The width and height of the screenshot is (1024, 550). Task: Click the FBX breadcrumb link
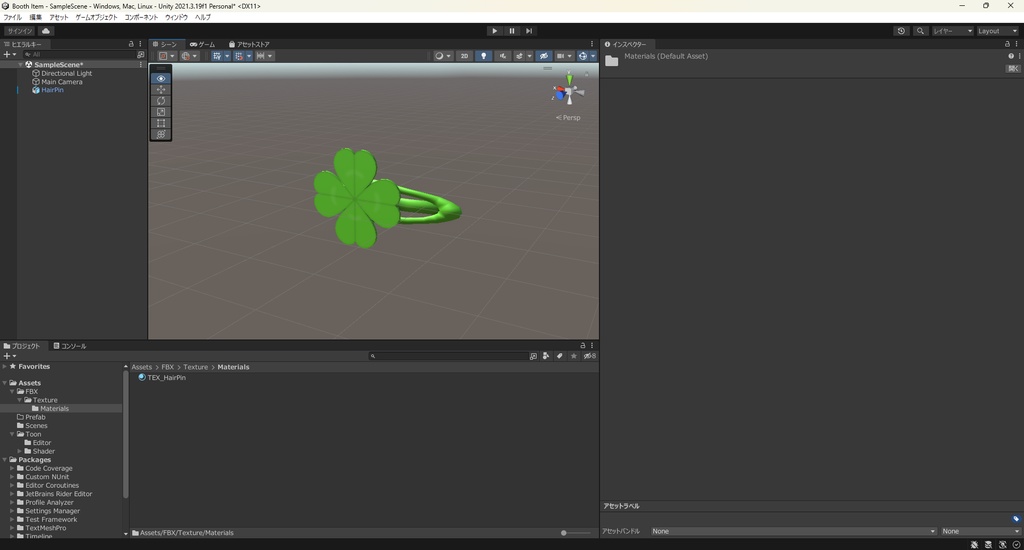pos(168,367)
